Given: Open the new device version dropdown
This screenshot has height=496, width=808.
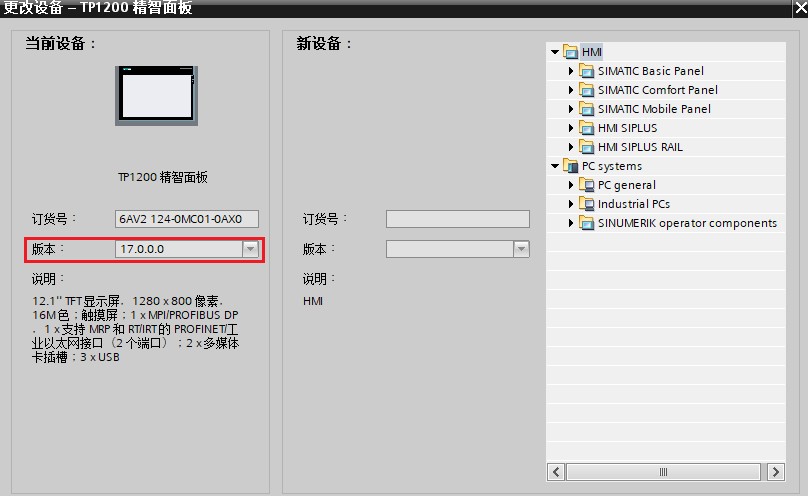Looking at the screenshot, I should coord(521,249).
